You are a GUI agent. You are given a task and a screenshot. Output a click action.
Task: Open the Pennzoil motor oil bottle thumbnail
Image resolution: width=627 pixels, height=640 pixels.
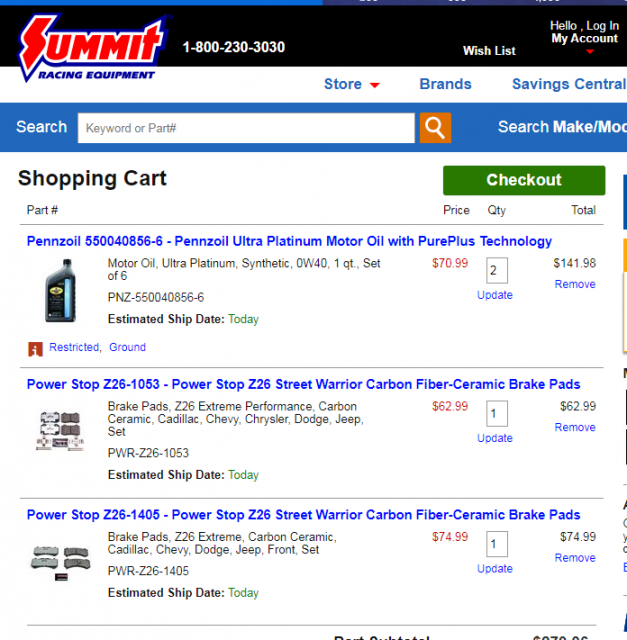point(60,291)
